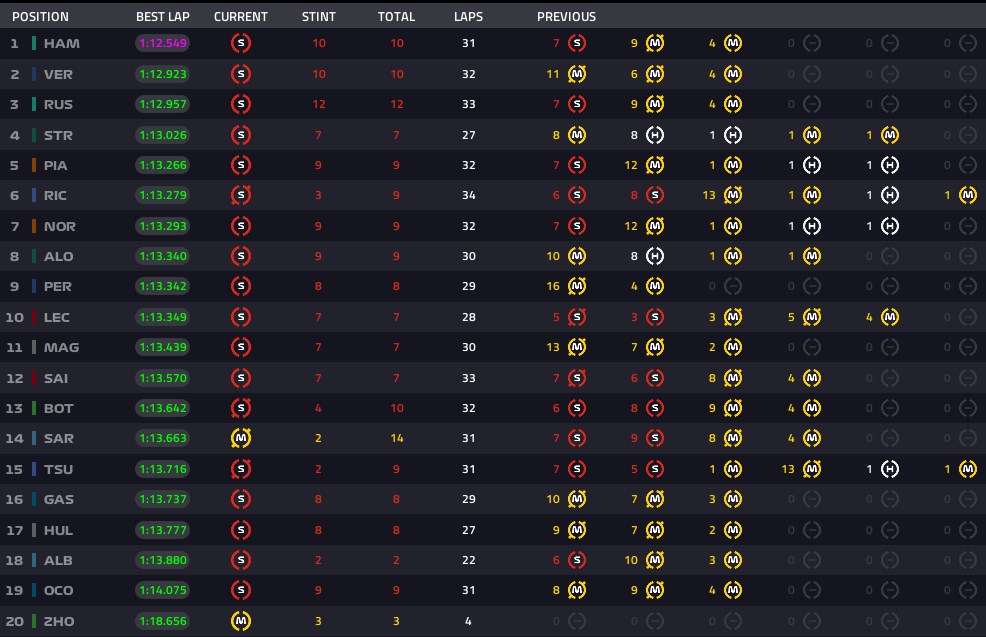
Task: Click ALB's 6-lap soft tyre icon
Action: click(577, 560)
